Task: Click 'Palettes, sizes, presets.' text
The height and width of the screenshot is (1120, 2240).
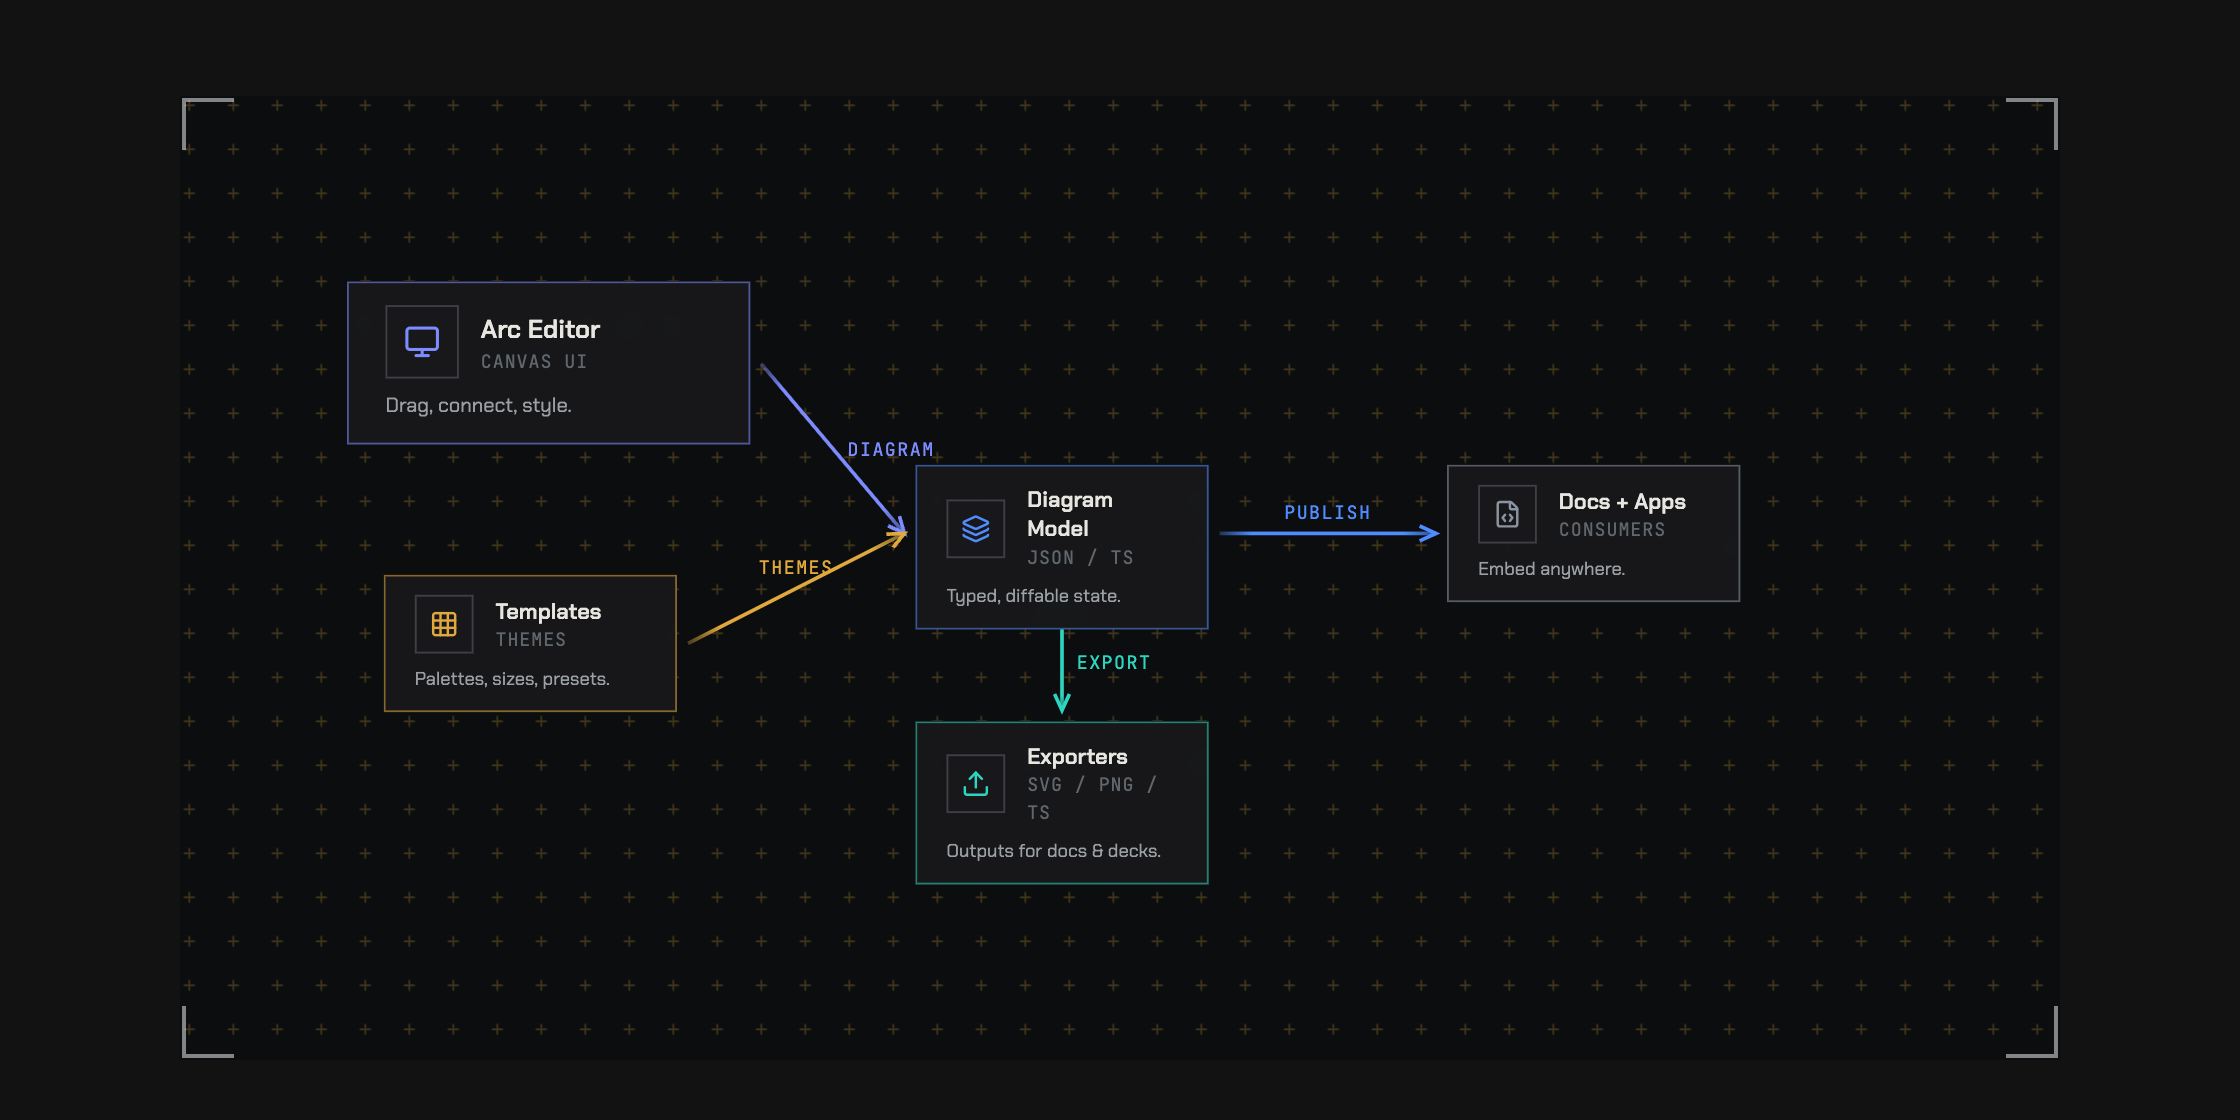Action: (512, 679)
